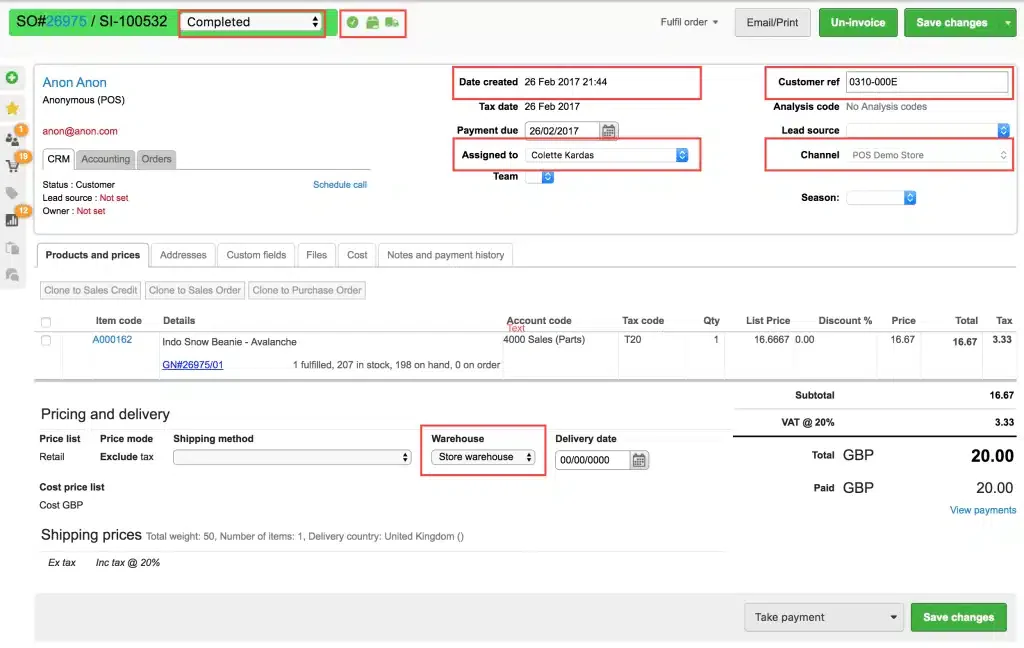Click the Inc tax @ 20% label
The image size is (1024, 648).
(127, 562)
